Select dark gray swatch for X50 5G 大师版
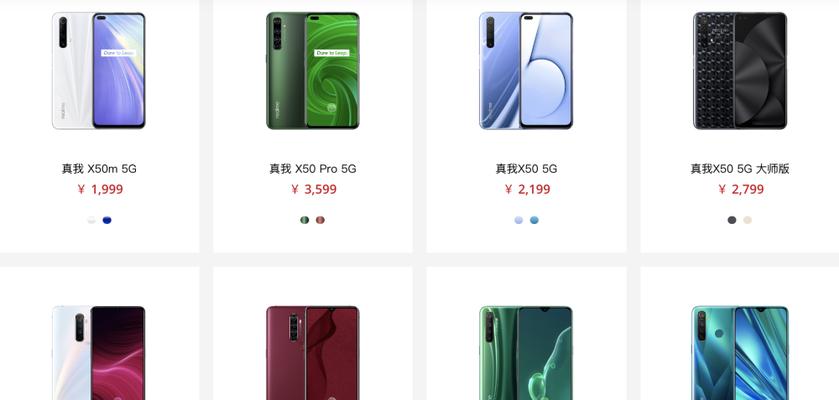Screen dimensions: 839x400 (x=732, y=220)
